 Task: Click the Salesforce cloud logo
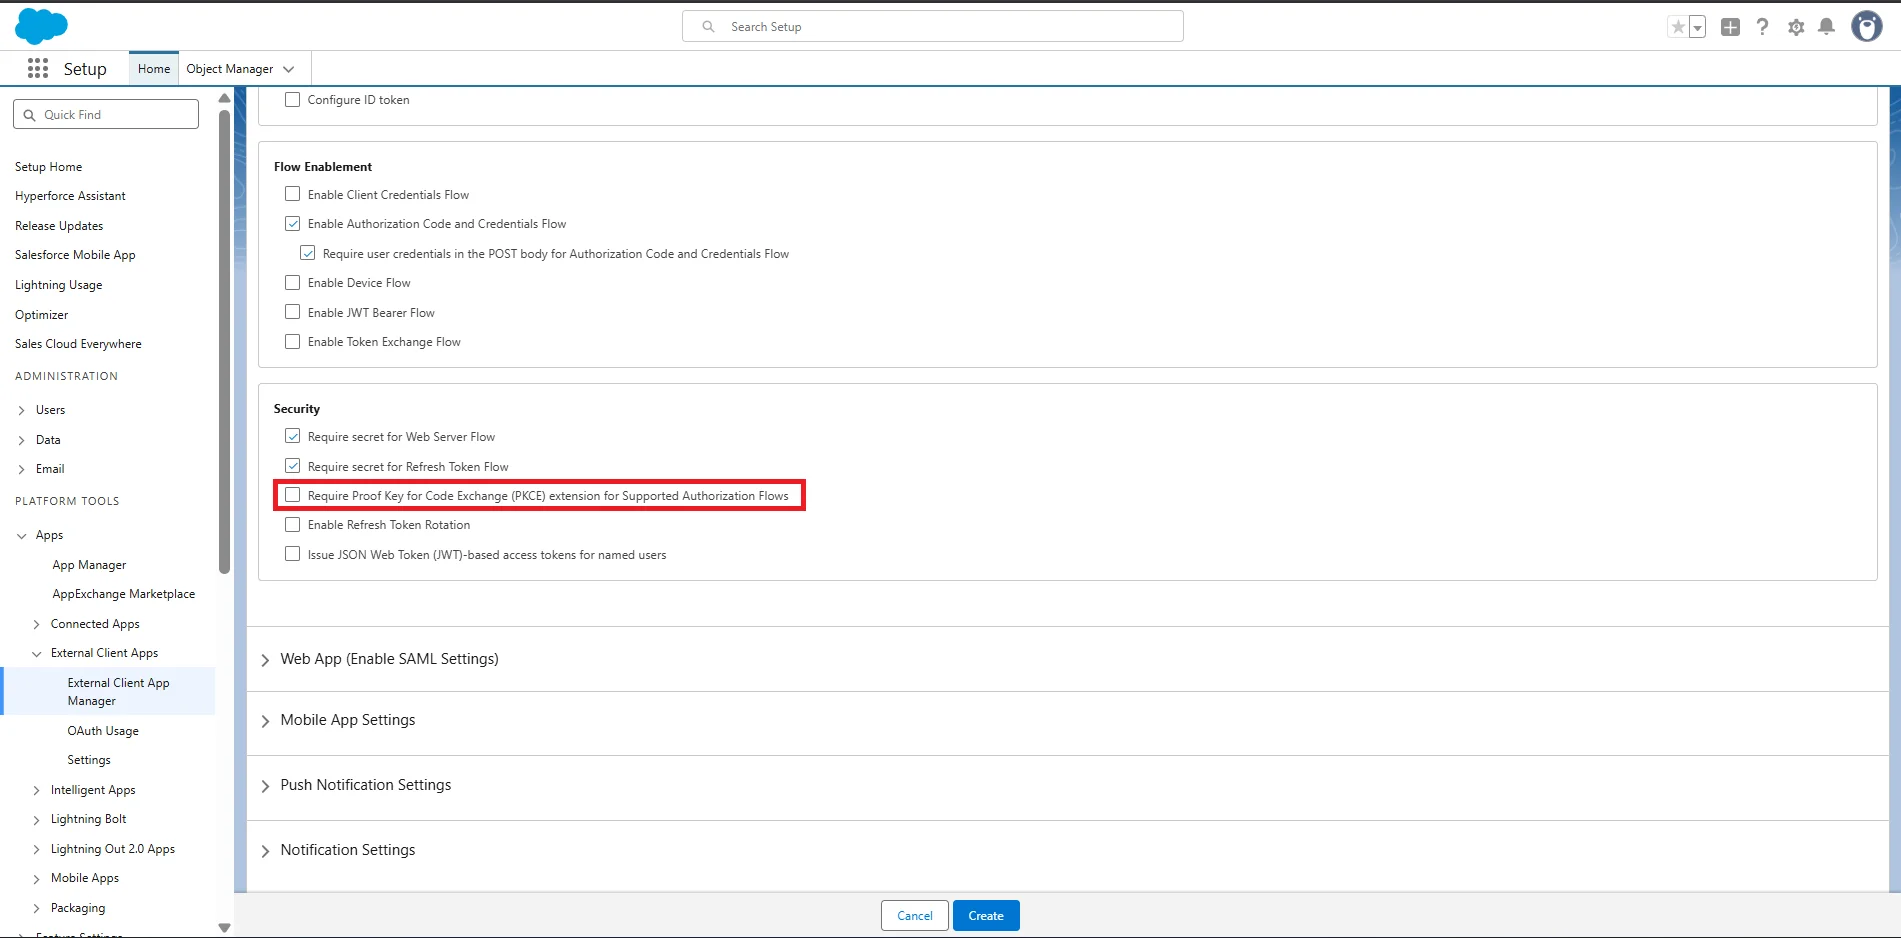click(x=41, y=25)
